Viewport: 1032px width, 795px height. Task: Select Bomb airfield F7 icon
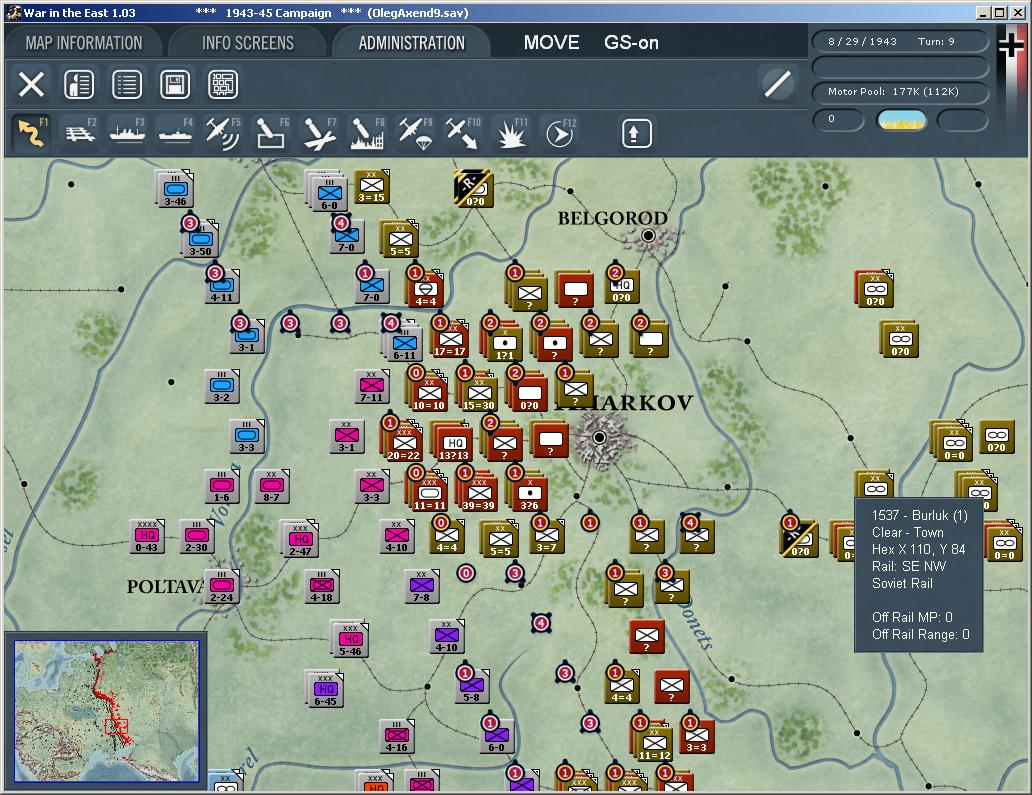click(319, 132)
